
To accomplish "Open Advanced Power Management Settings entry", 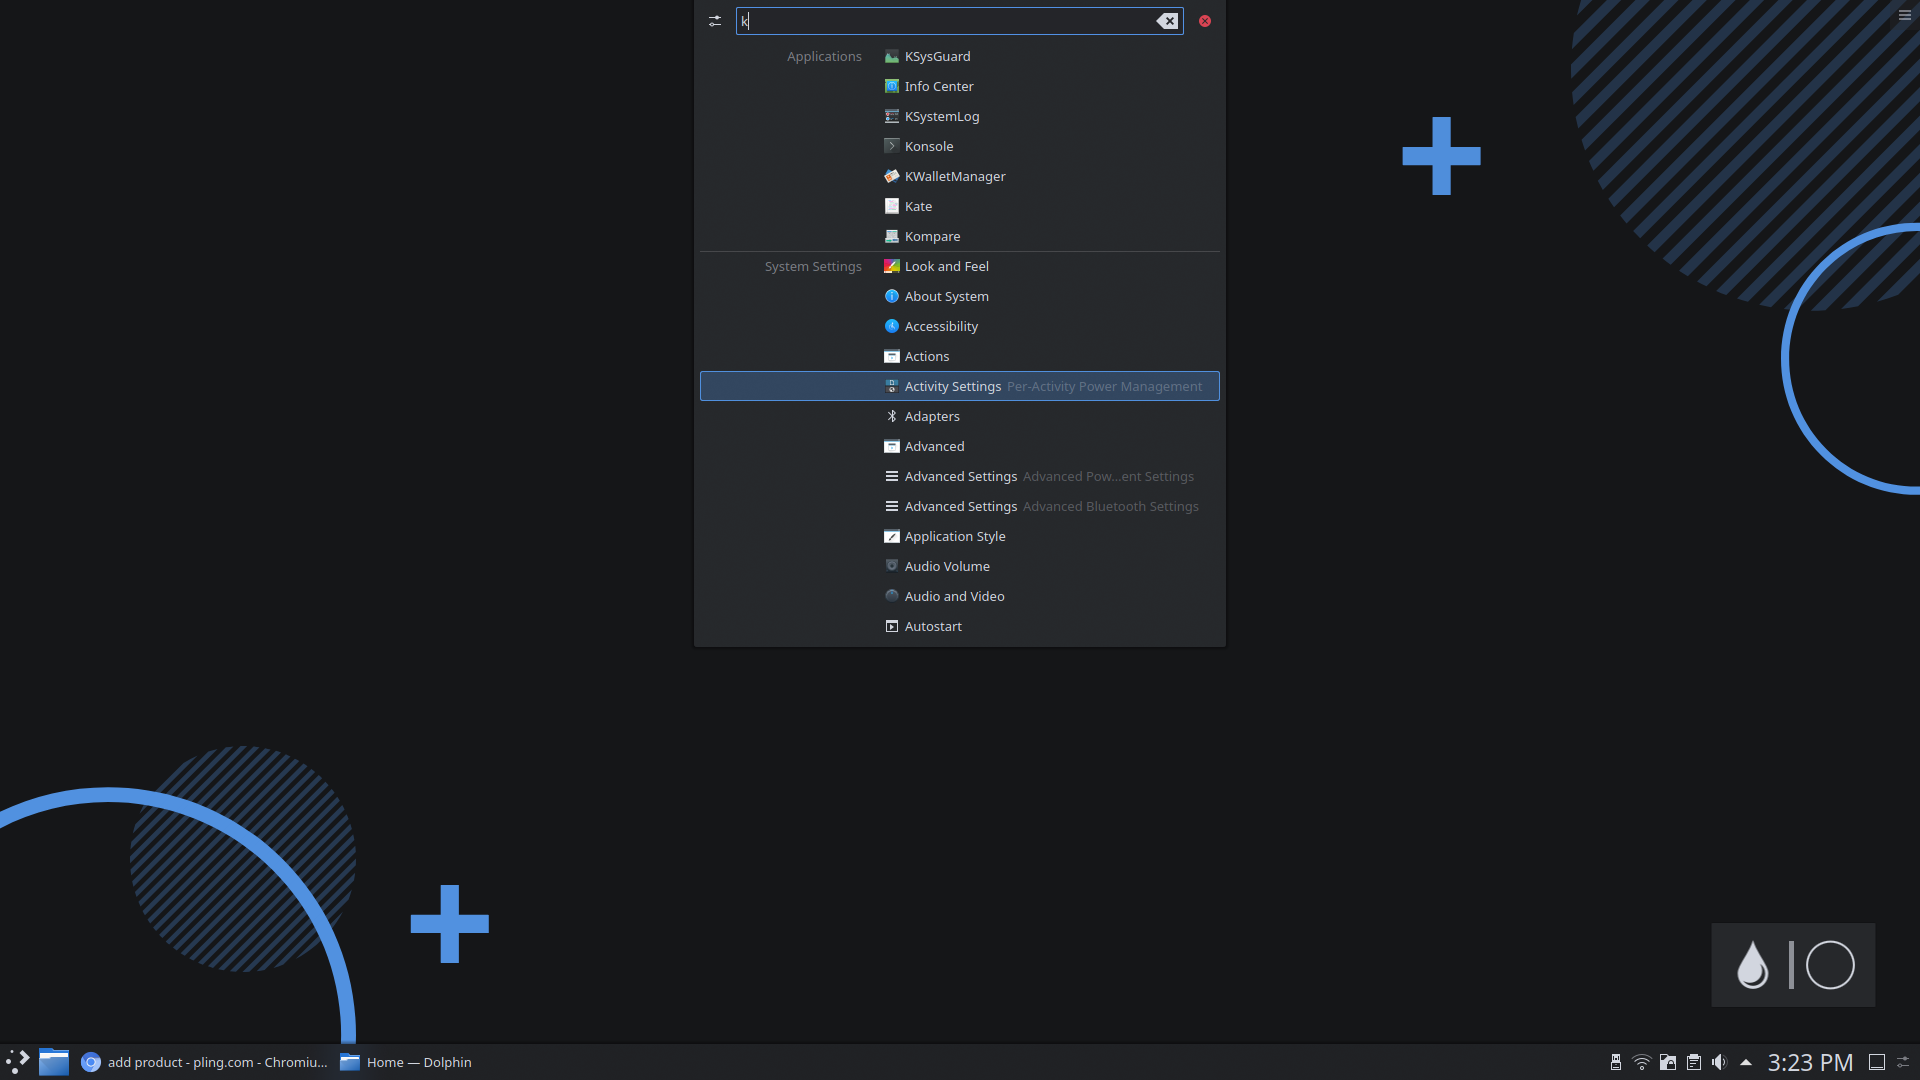I will (960, 476).
